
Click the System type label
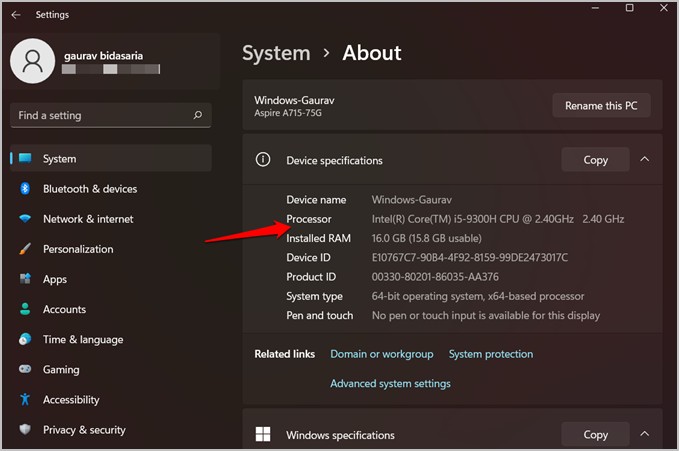[314, 296]
